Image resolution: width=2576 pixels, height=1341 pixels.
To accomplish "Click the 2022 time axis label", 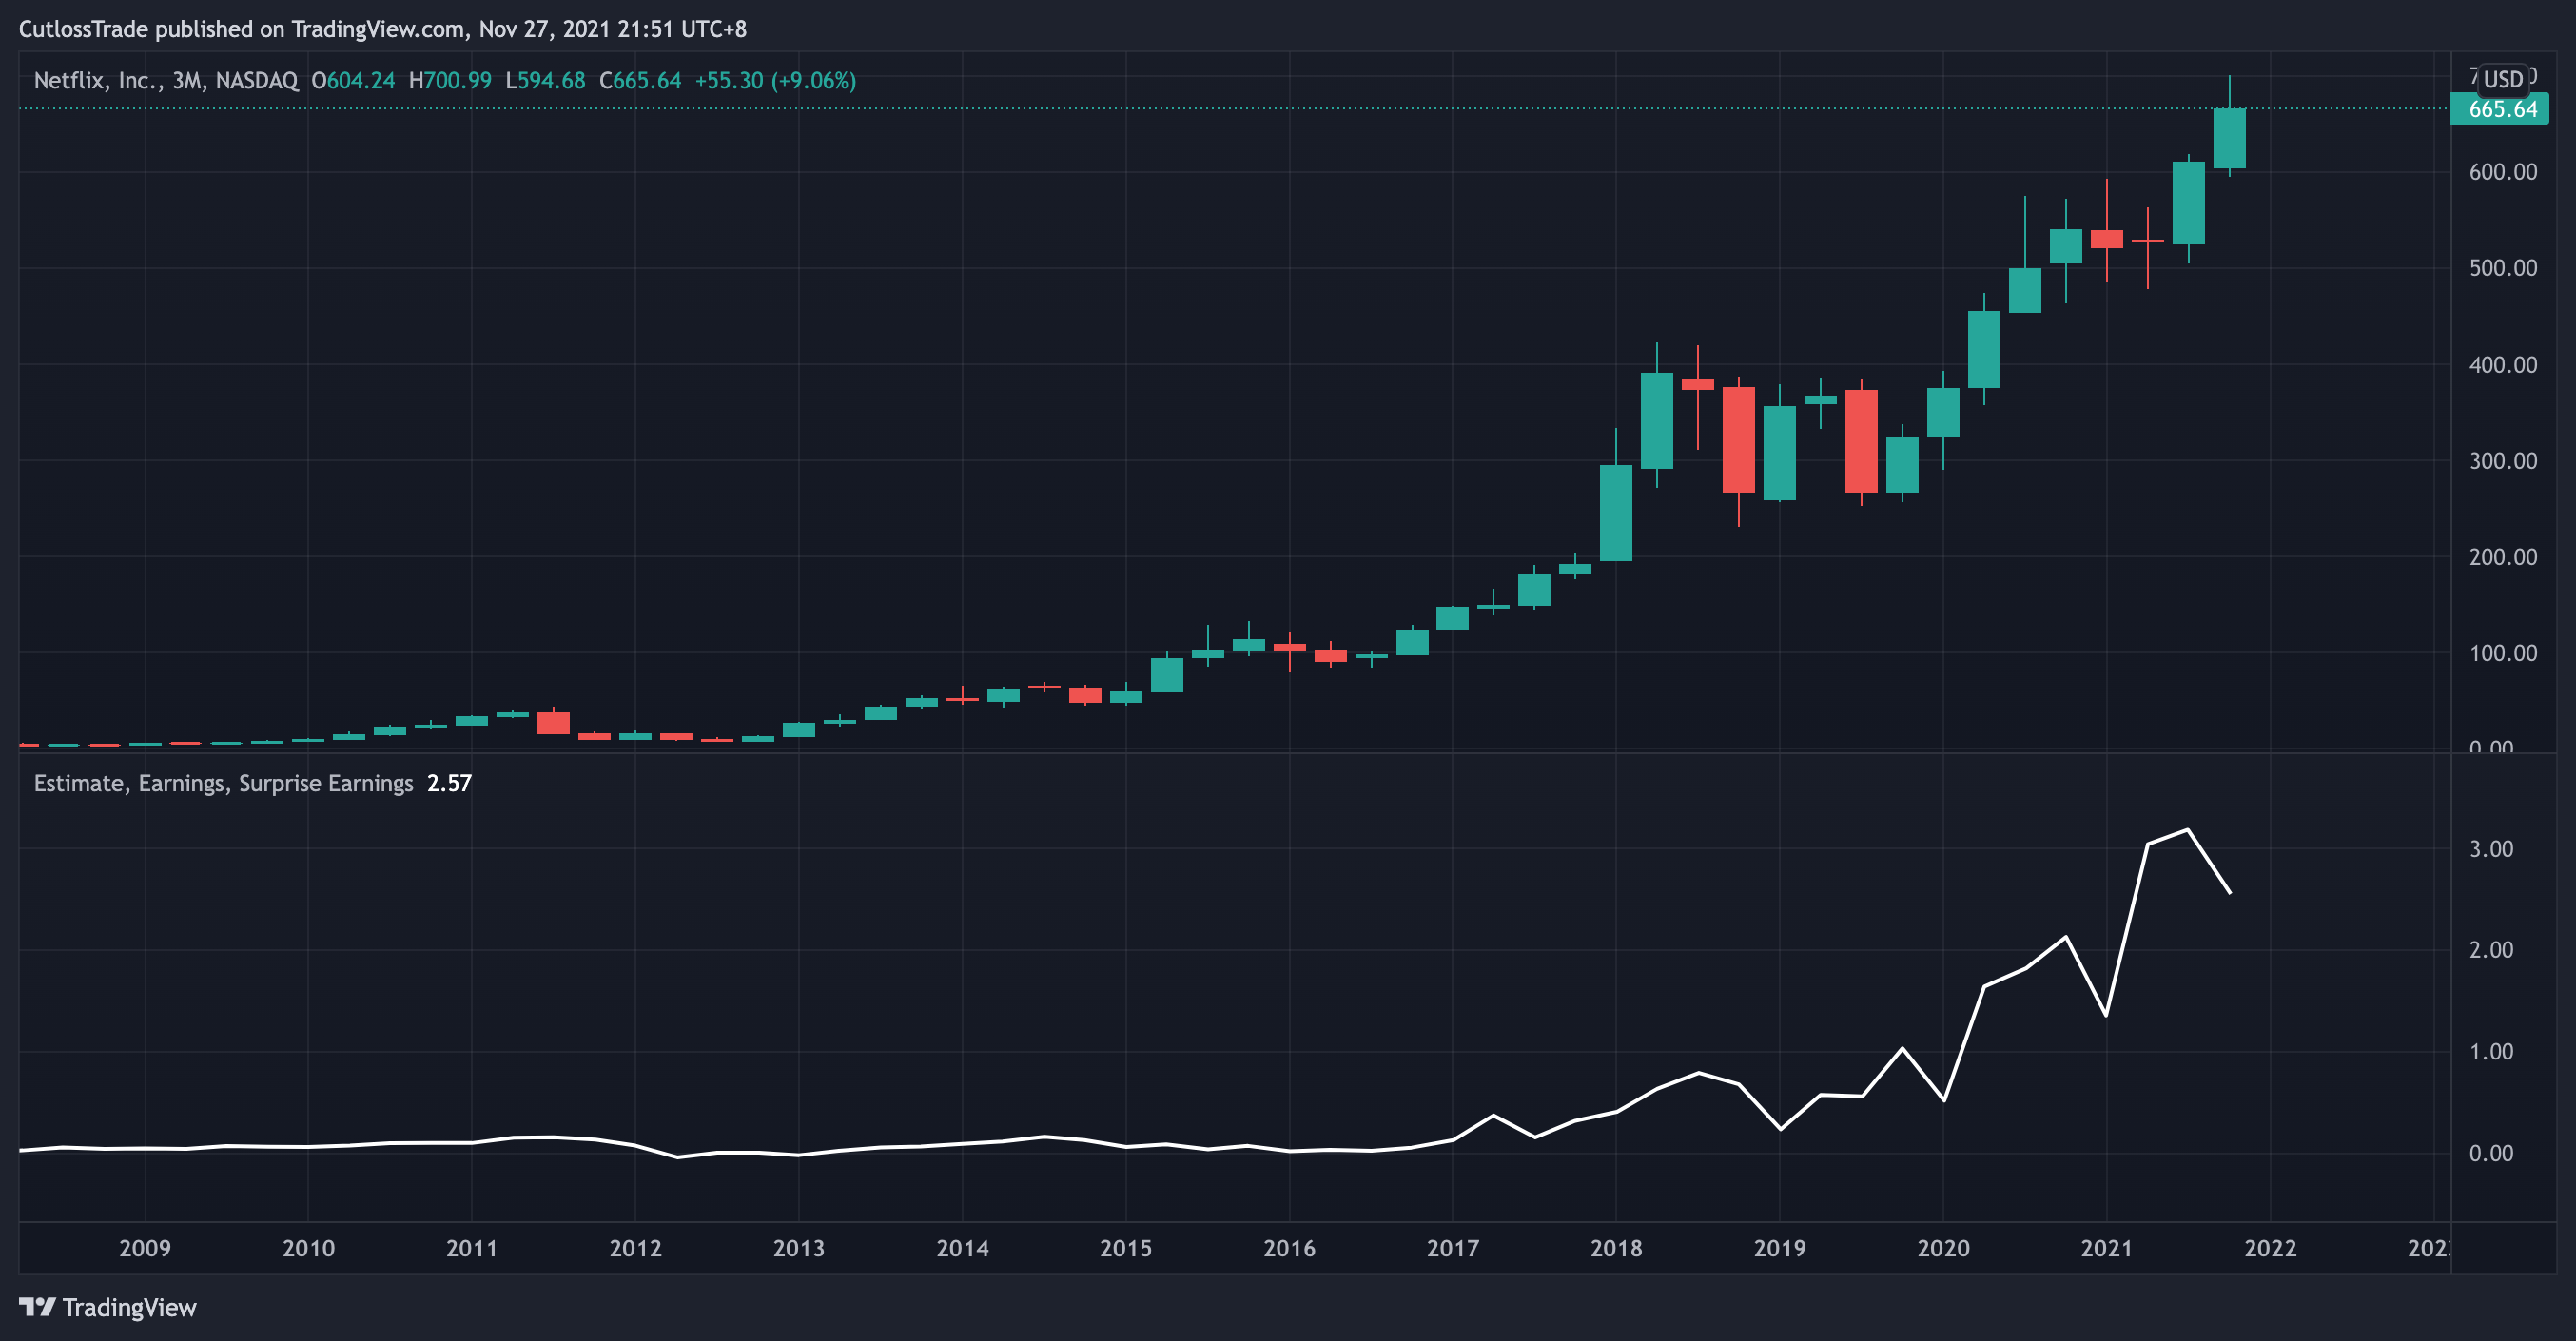I will tap(2270, 1248).
